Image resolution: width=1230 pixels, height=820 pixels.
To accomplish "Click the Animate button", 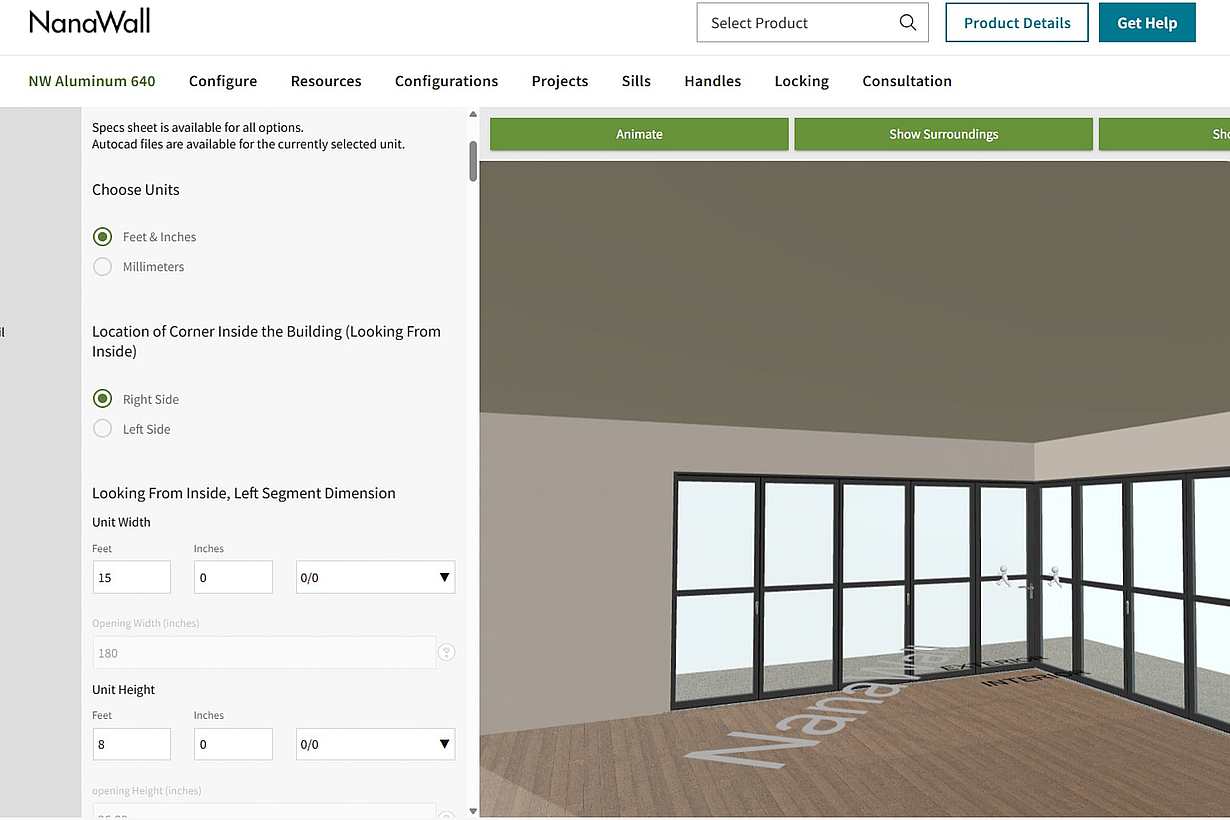I will pyautogui.click(x=639, y=134).
